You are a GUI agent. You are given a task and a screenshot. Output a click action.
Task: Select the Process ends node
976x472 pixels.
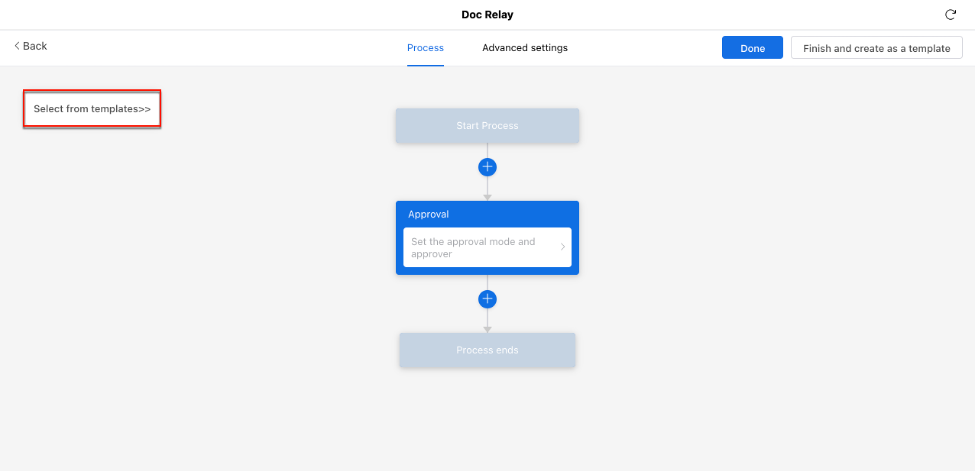487,350
